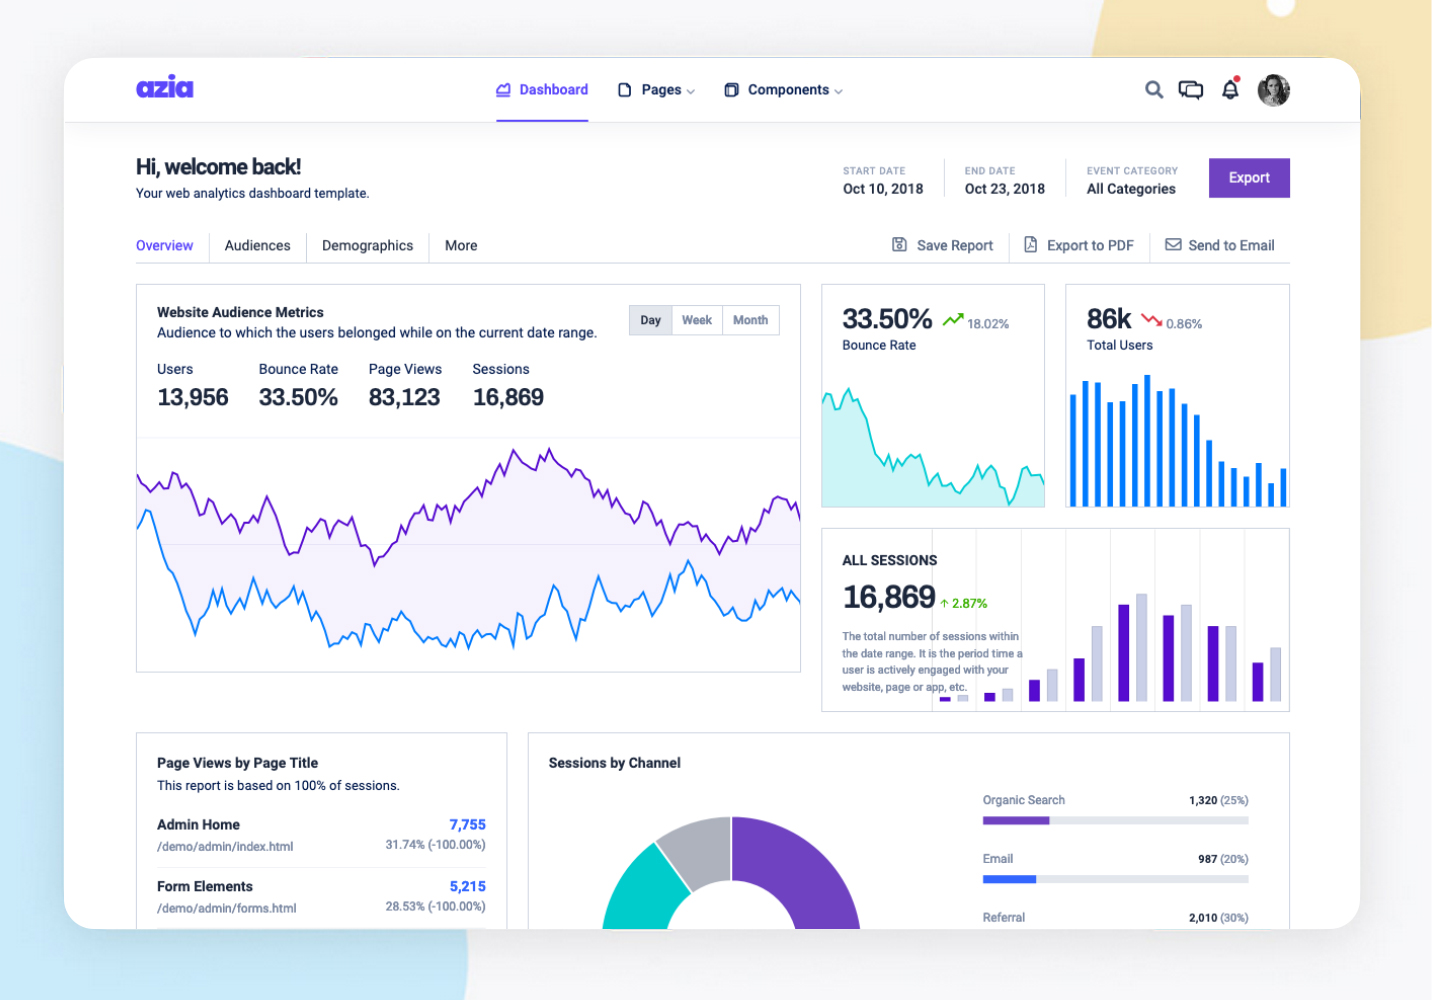Screen dimensions: 1432x1000
Task: Click the red trend-down arrow by 0.86%
Action: [1152, 320]
